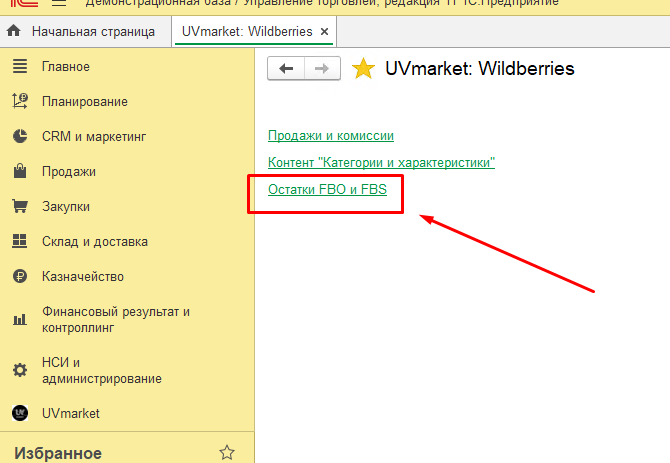
Task: Open the CRM и маркетинг section
Action: (94, 137)
